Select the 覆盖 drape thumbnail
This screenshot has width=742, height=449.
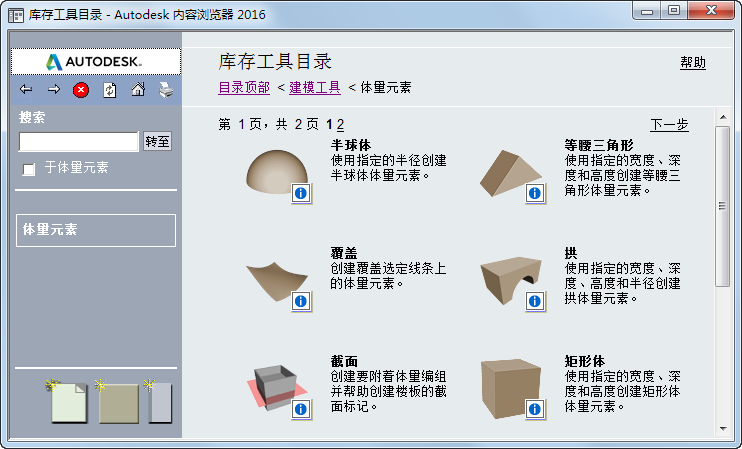click(276, 281)
